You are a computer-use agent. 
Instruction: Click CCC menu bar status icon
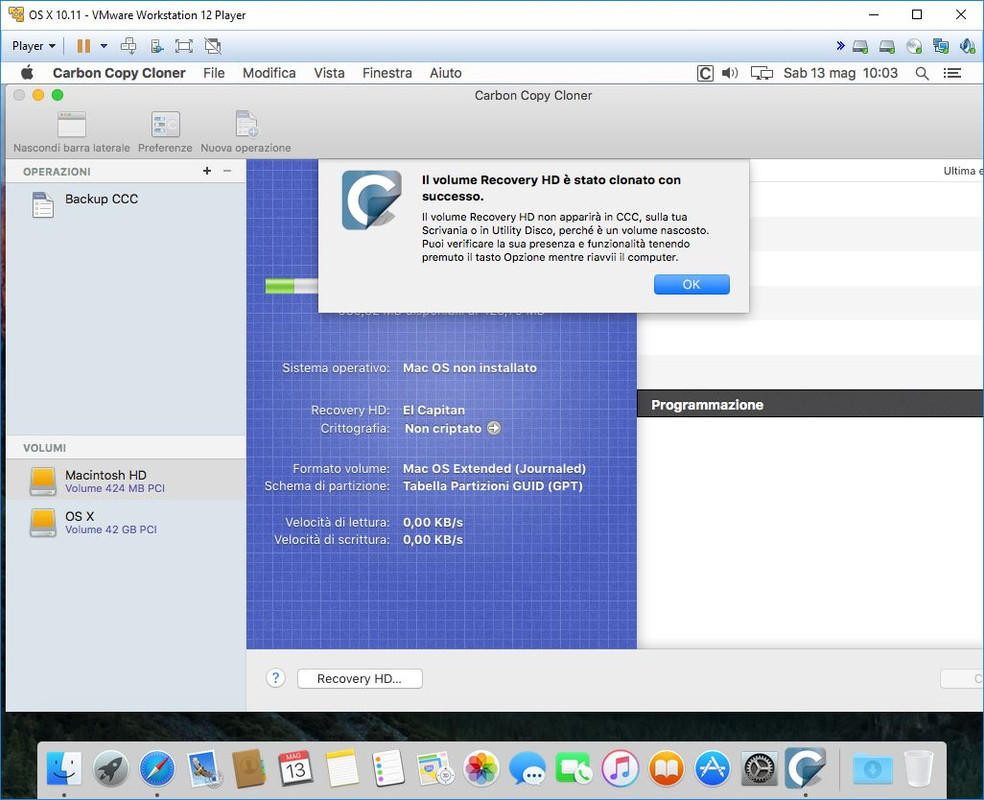coord(705,73)
